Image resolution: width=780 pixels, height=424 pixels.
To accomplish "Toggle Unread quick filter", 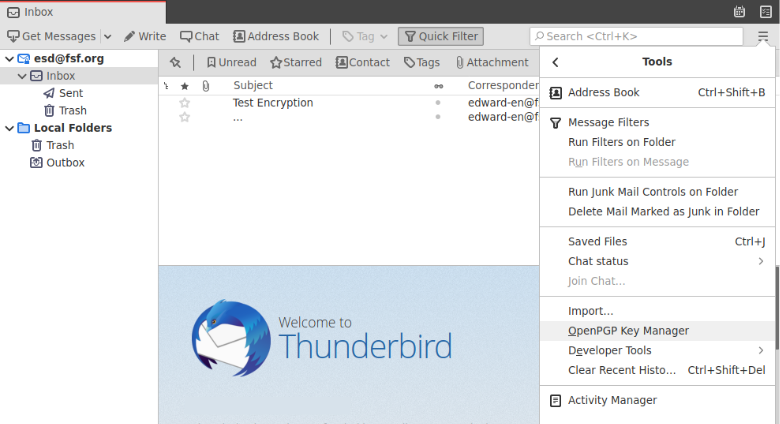I will click(231, 62).
